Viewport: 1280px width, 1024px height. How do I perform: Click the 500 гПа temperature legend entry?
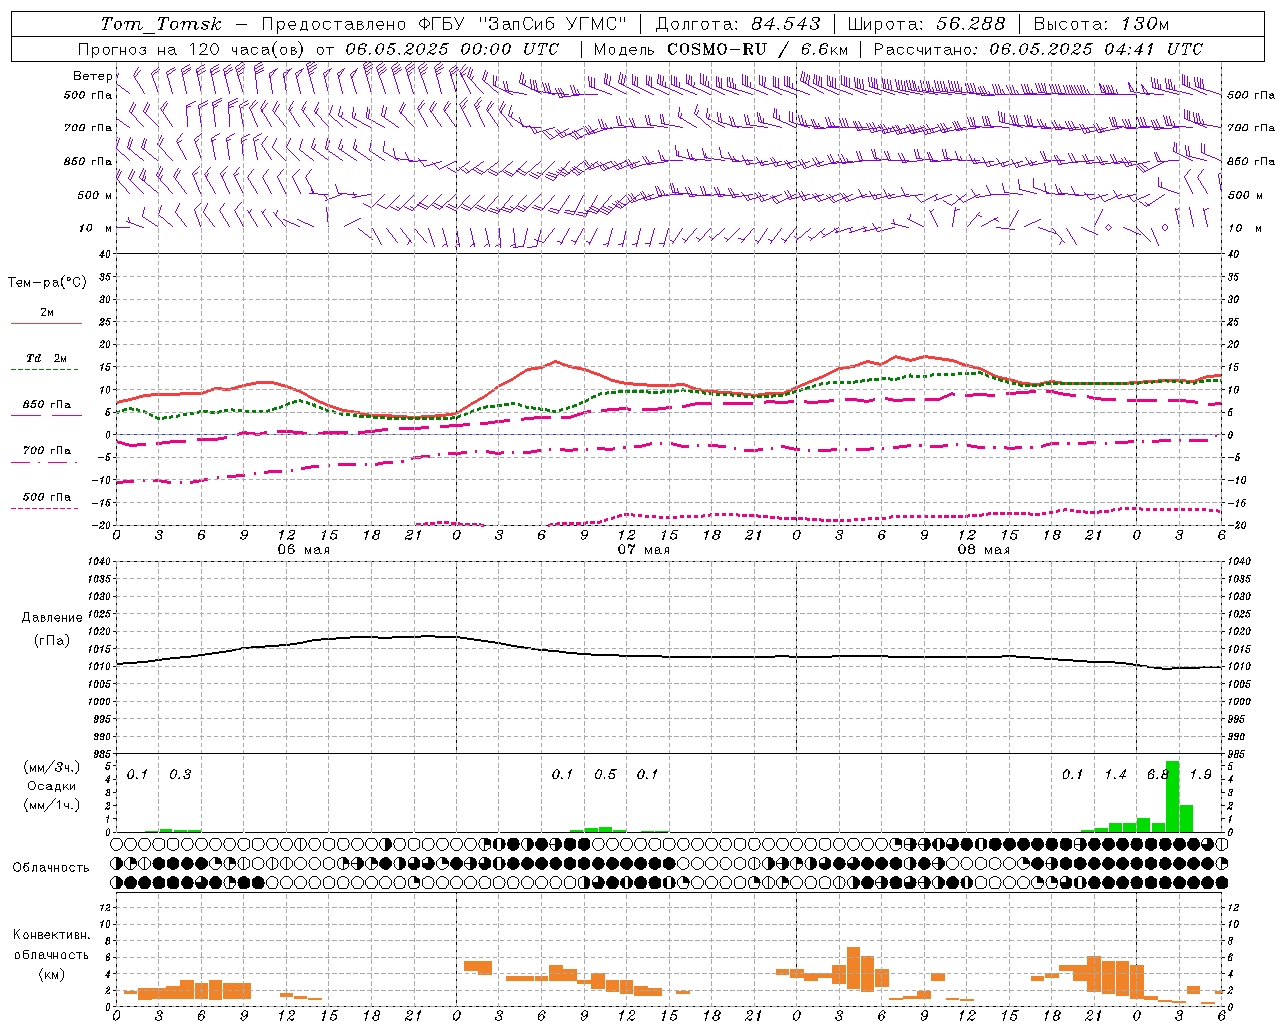pyautogui.click(x=47, y=497)
